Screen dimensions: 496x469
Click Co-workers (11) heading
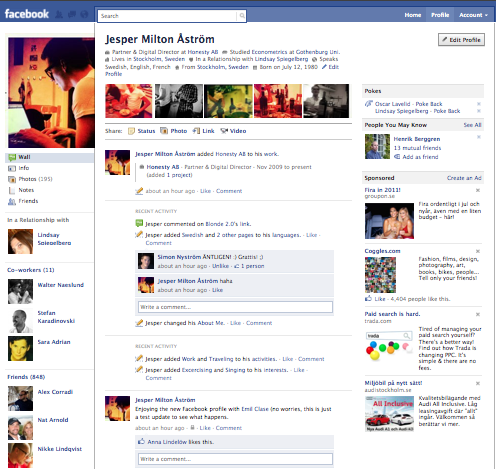31,270
